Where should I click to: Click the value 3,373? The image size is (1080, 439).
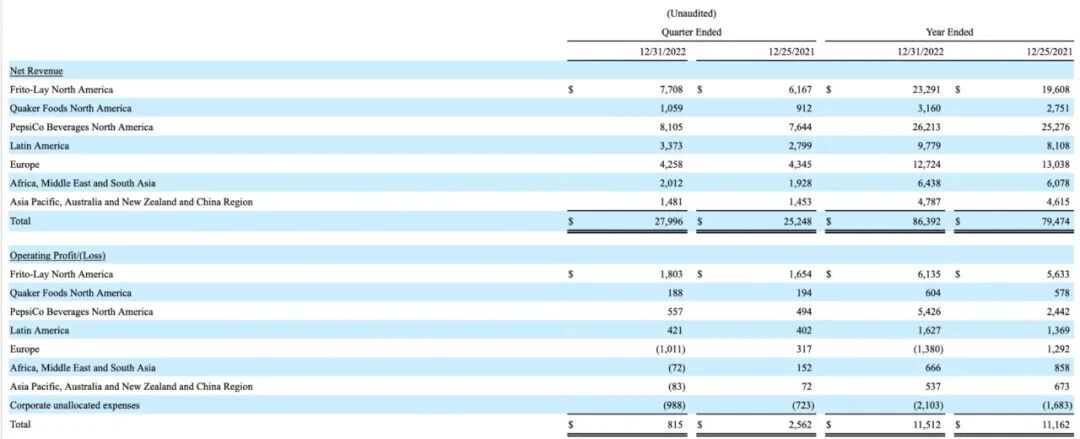click(674, 146)
